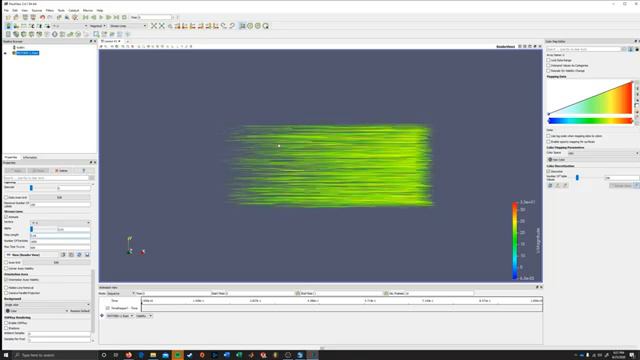The width and height of the screenshot is (640, 360).
Task: Click the Edit color map icon
Action: (16, 26)
